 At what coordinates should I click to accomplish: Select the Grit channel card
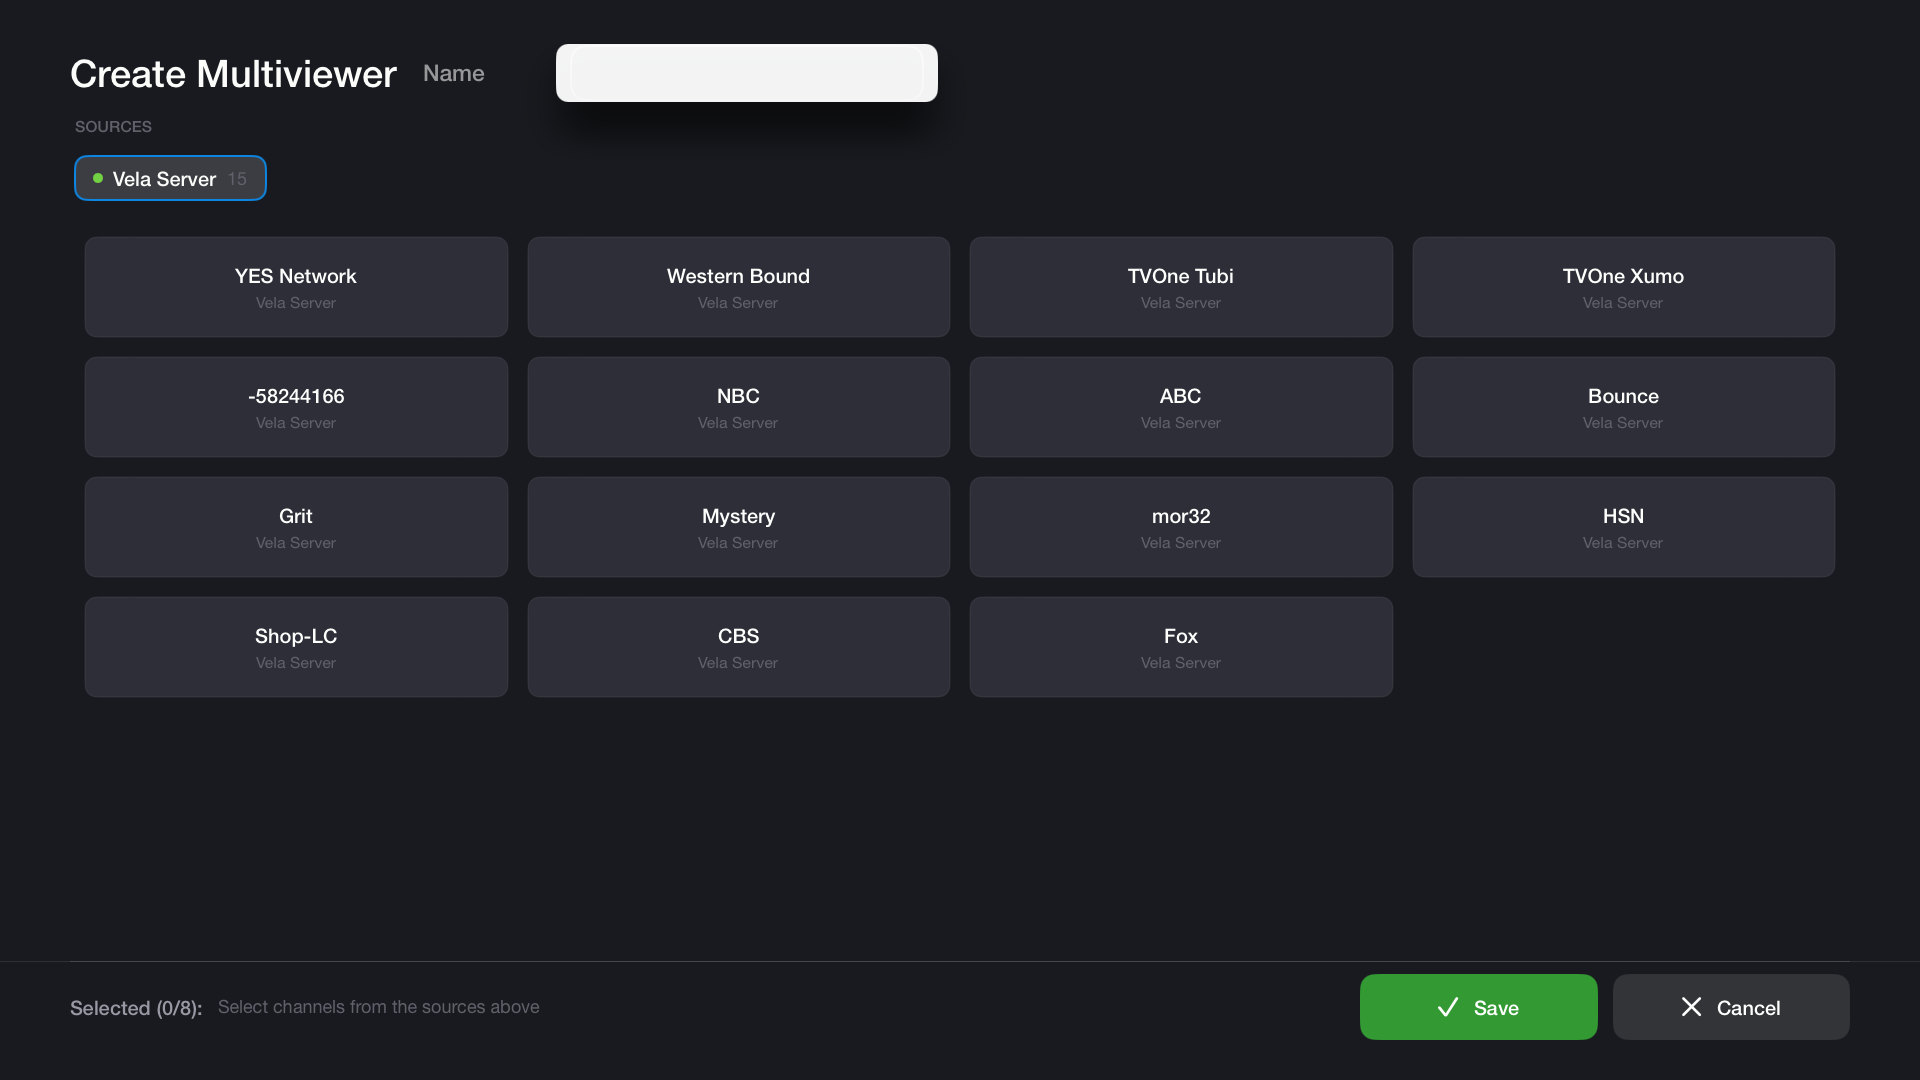pos(296,527)
